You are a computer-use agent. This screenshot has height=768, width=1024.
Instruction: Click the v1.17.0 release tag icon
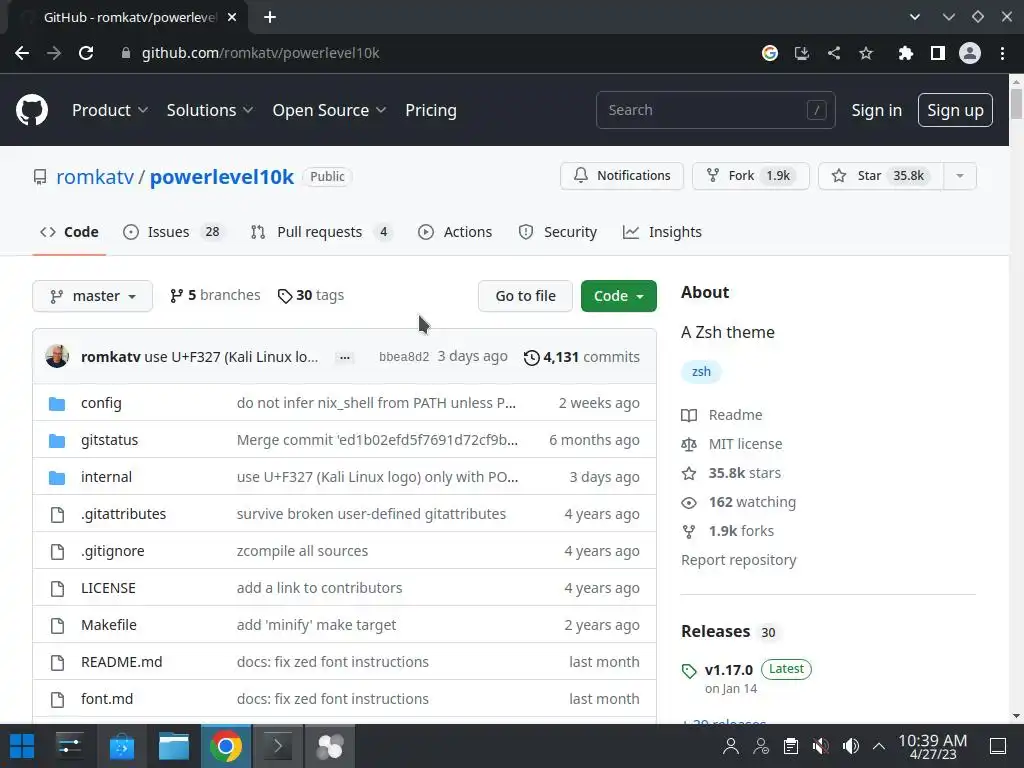click(689, 671)
